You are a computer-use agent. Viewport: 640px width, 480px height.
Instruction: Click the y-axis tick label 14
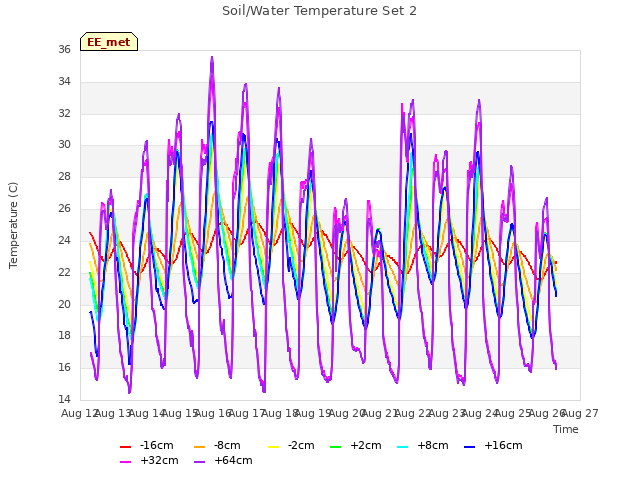point(64,399)
